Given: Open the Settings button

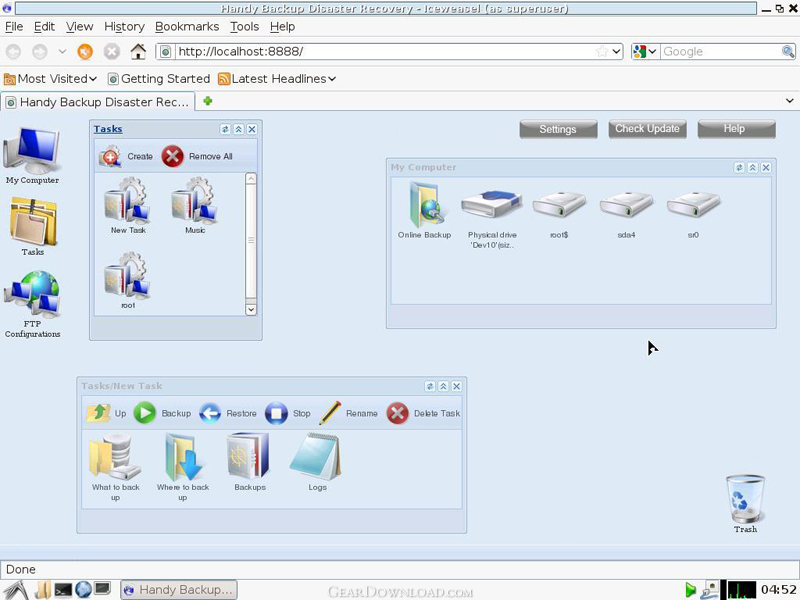Looking at the screenshot, I should (558, 129).
